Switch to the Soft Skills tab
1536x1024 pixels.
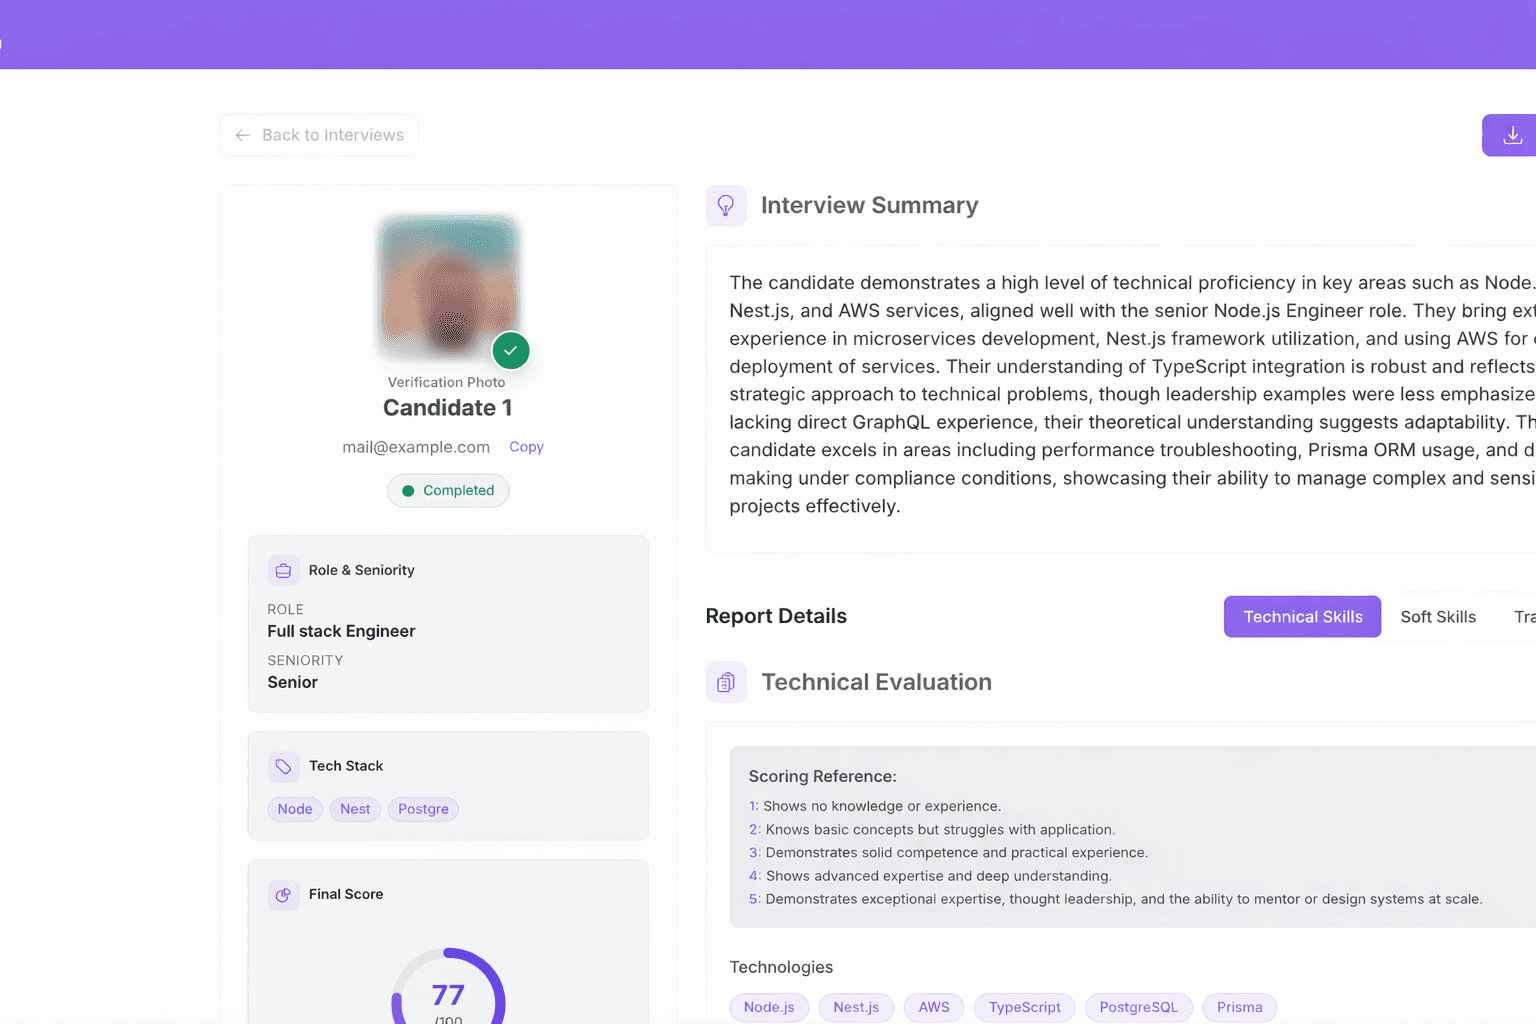(x=1438, y=617)
